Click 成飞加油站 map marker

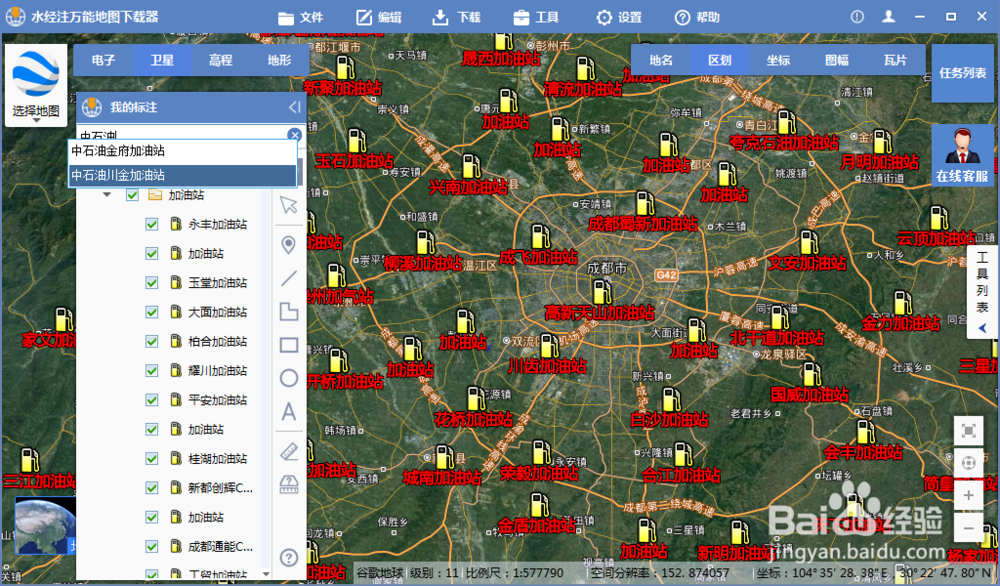(x=541, y=237)
